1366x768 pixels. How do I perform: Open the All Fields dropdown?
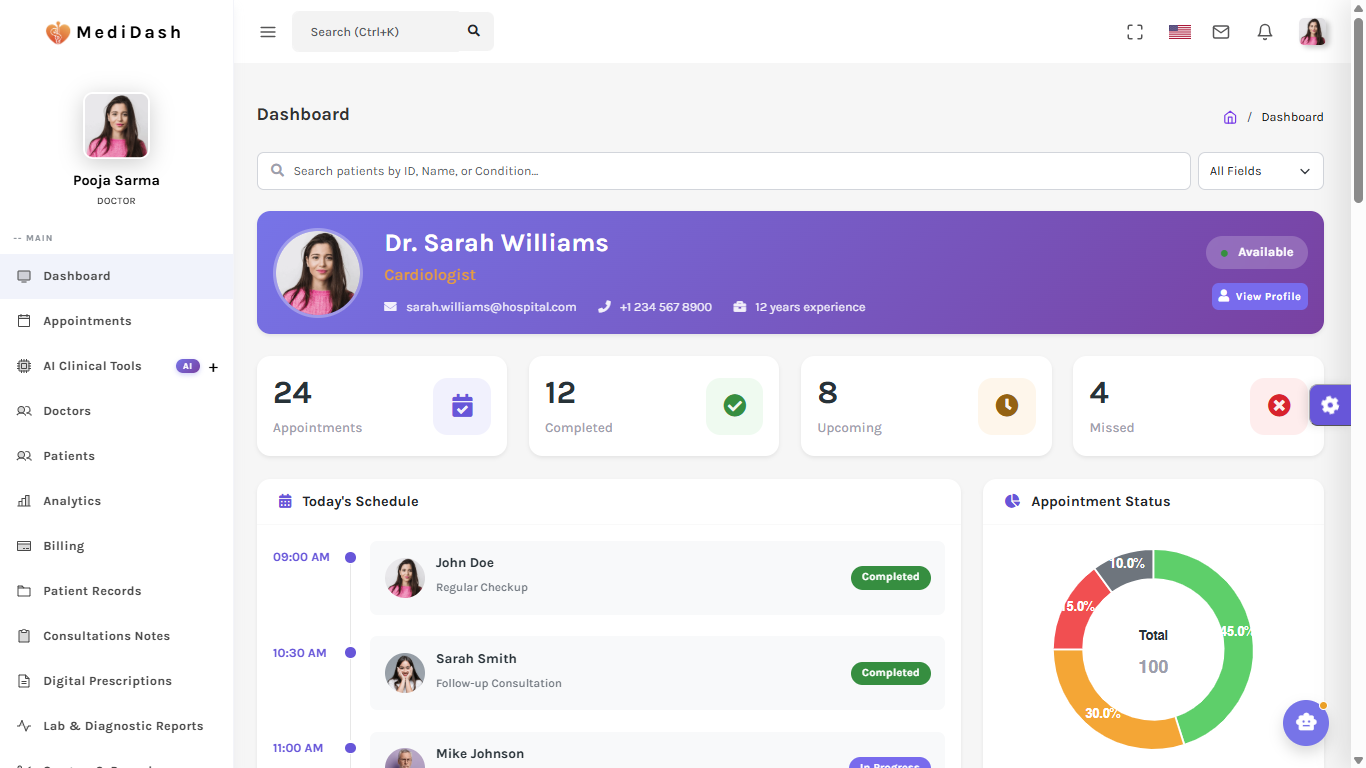click(x=1261, y=171)
